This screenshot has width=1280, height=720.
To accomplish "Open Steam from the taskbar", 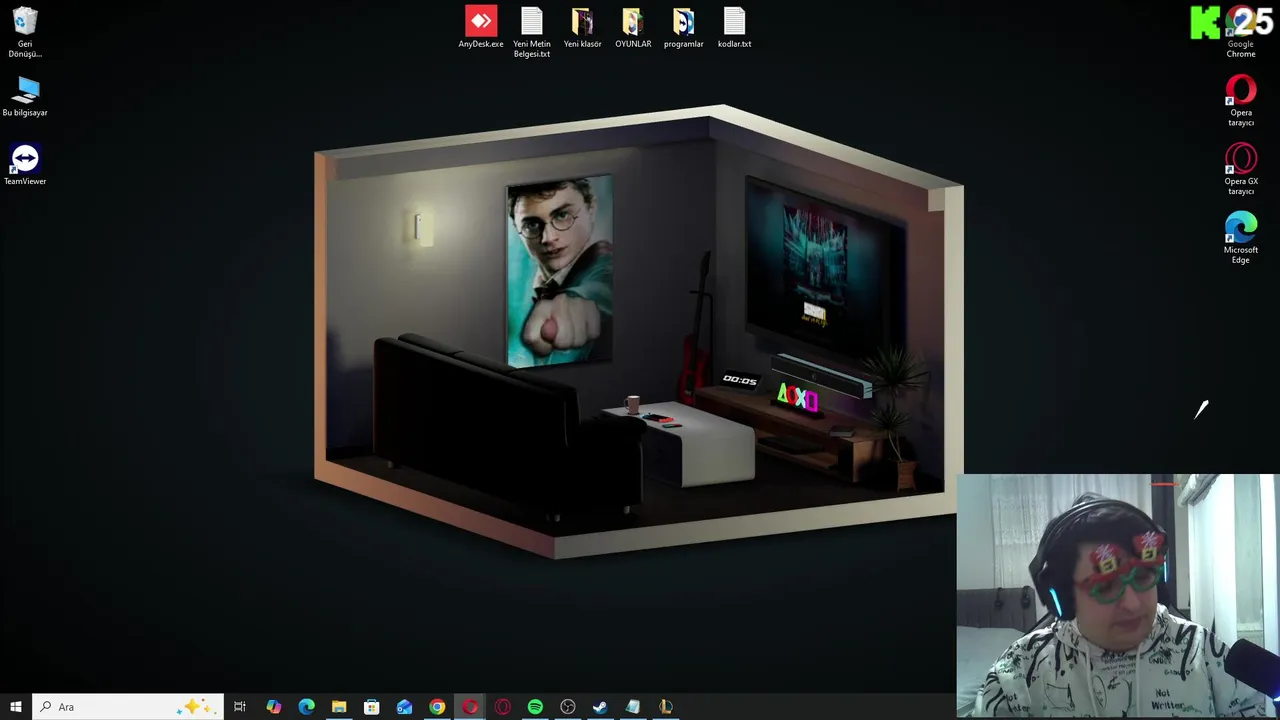I will tap(600, 707).
